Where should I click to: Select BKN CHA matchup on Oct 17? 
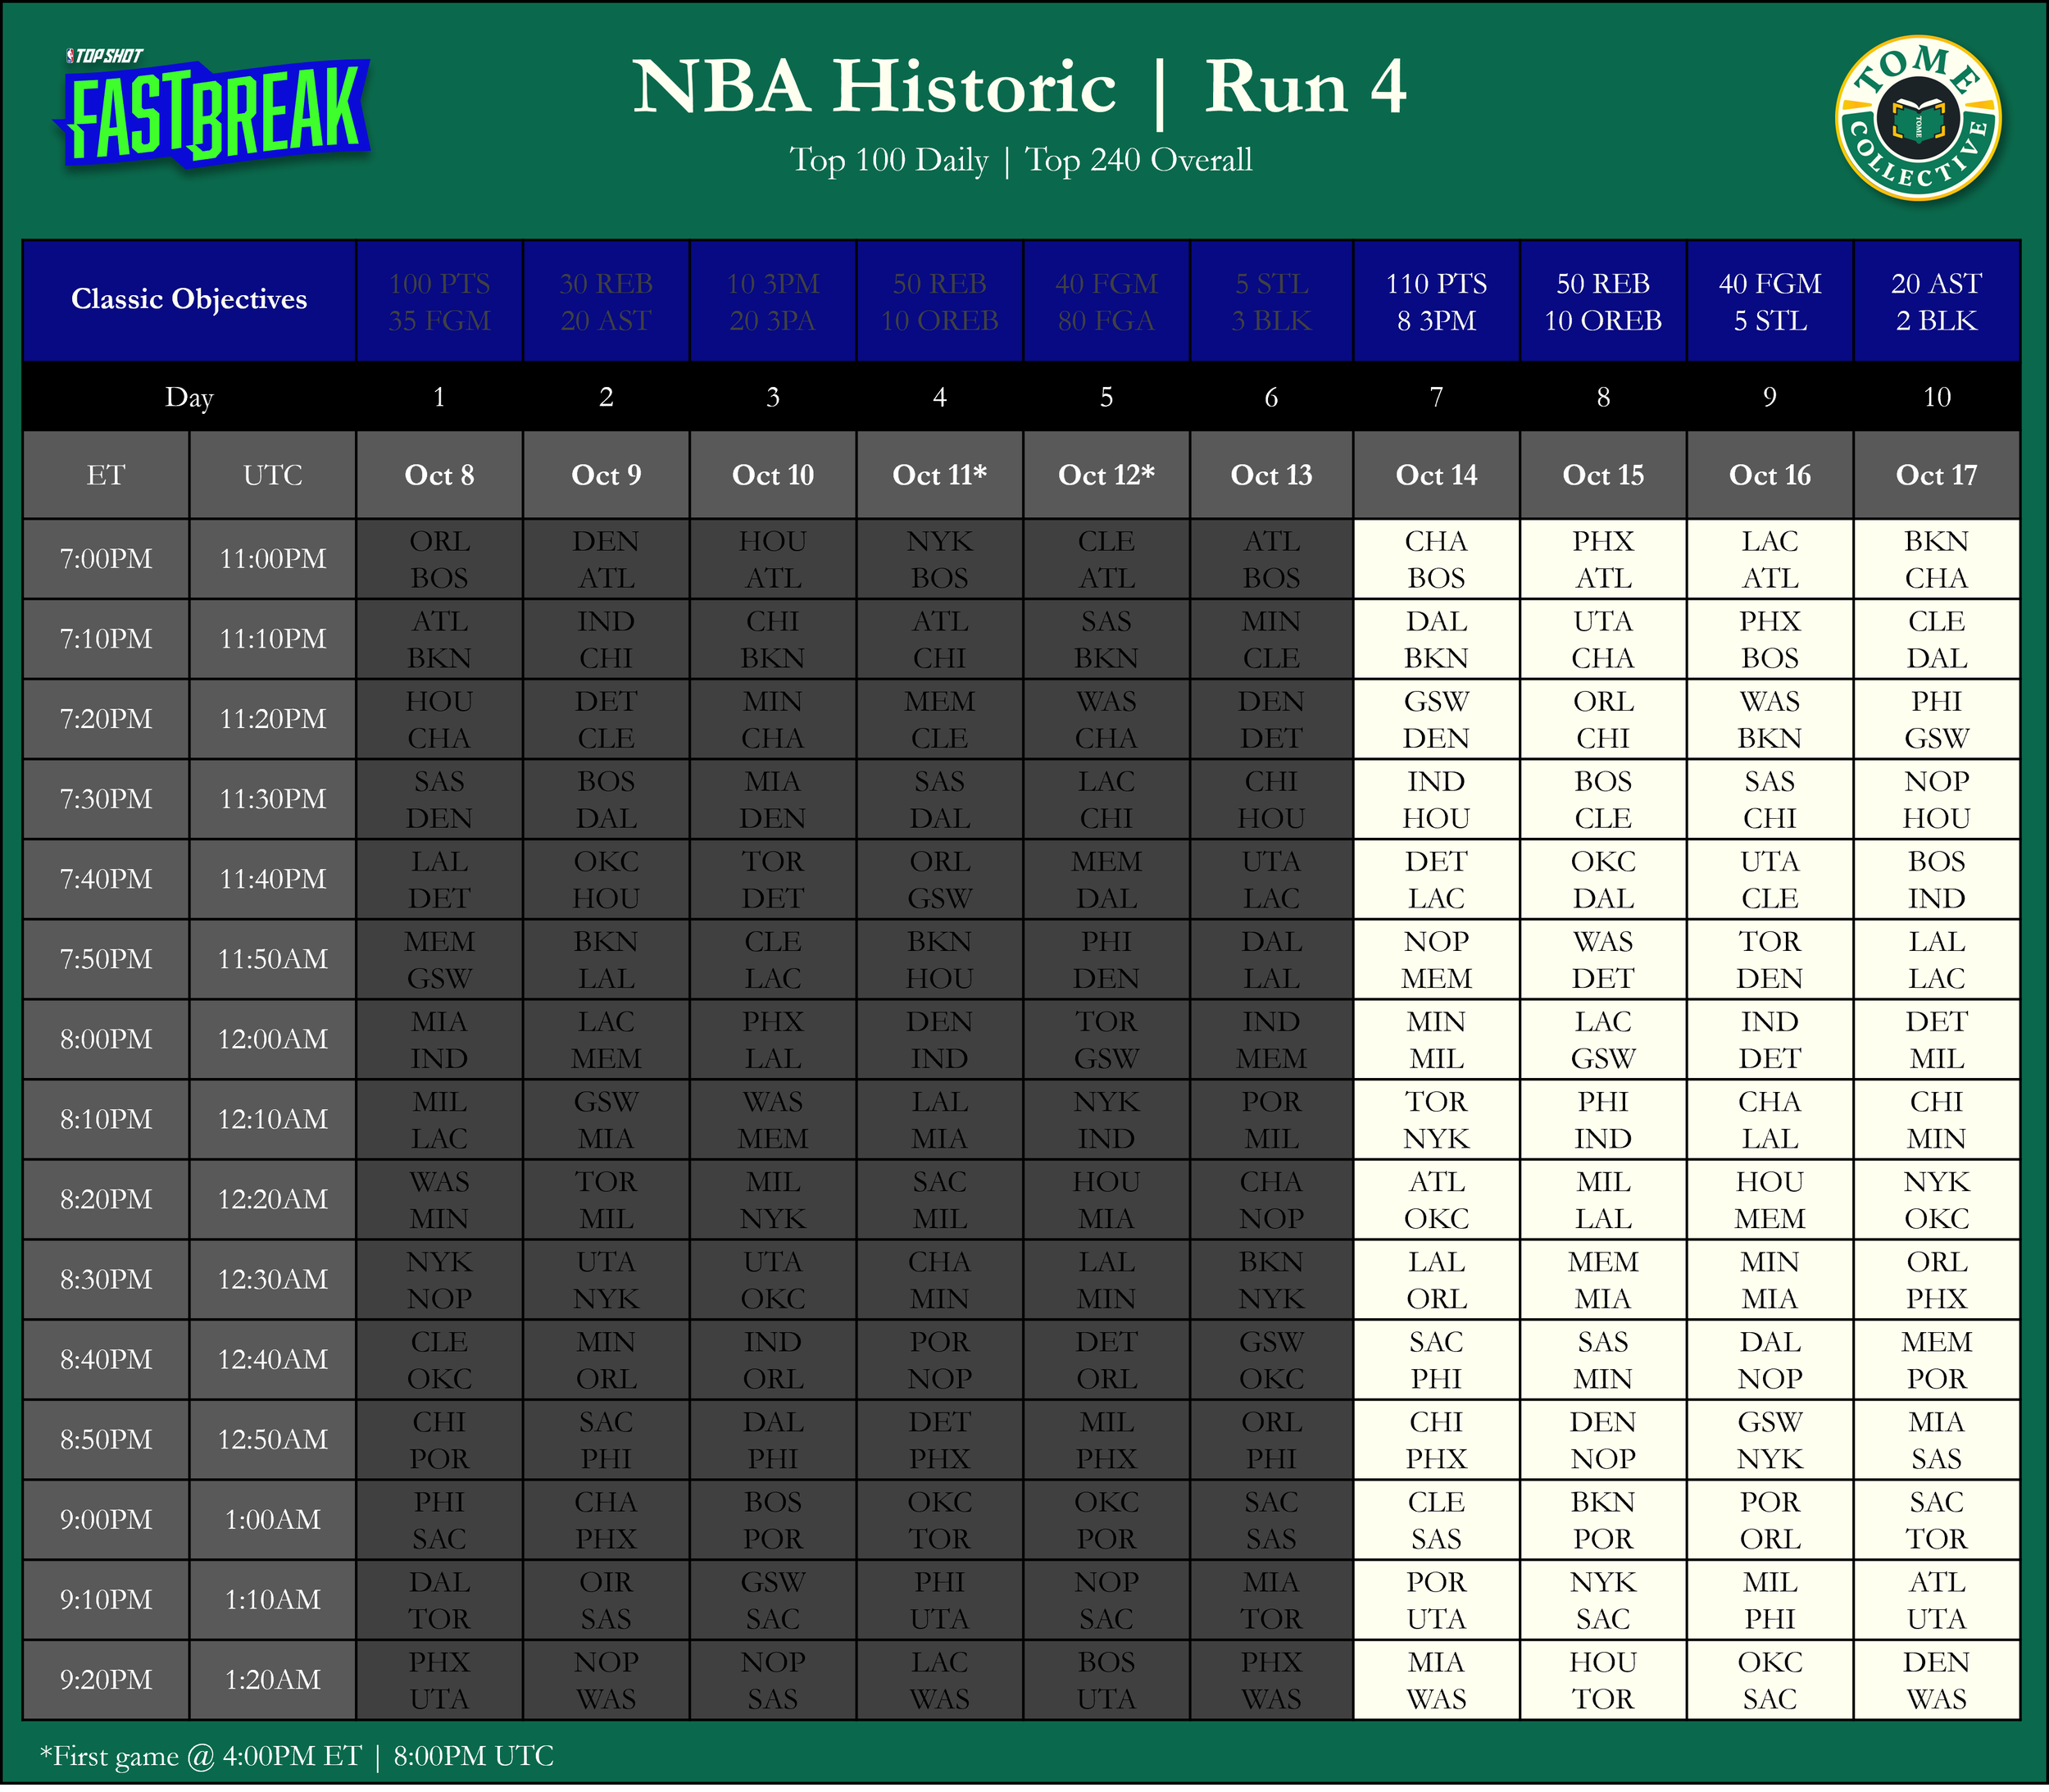pos(1936,559)
